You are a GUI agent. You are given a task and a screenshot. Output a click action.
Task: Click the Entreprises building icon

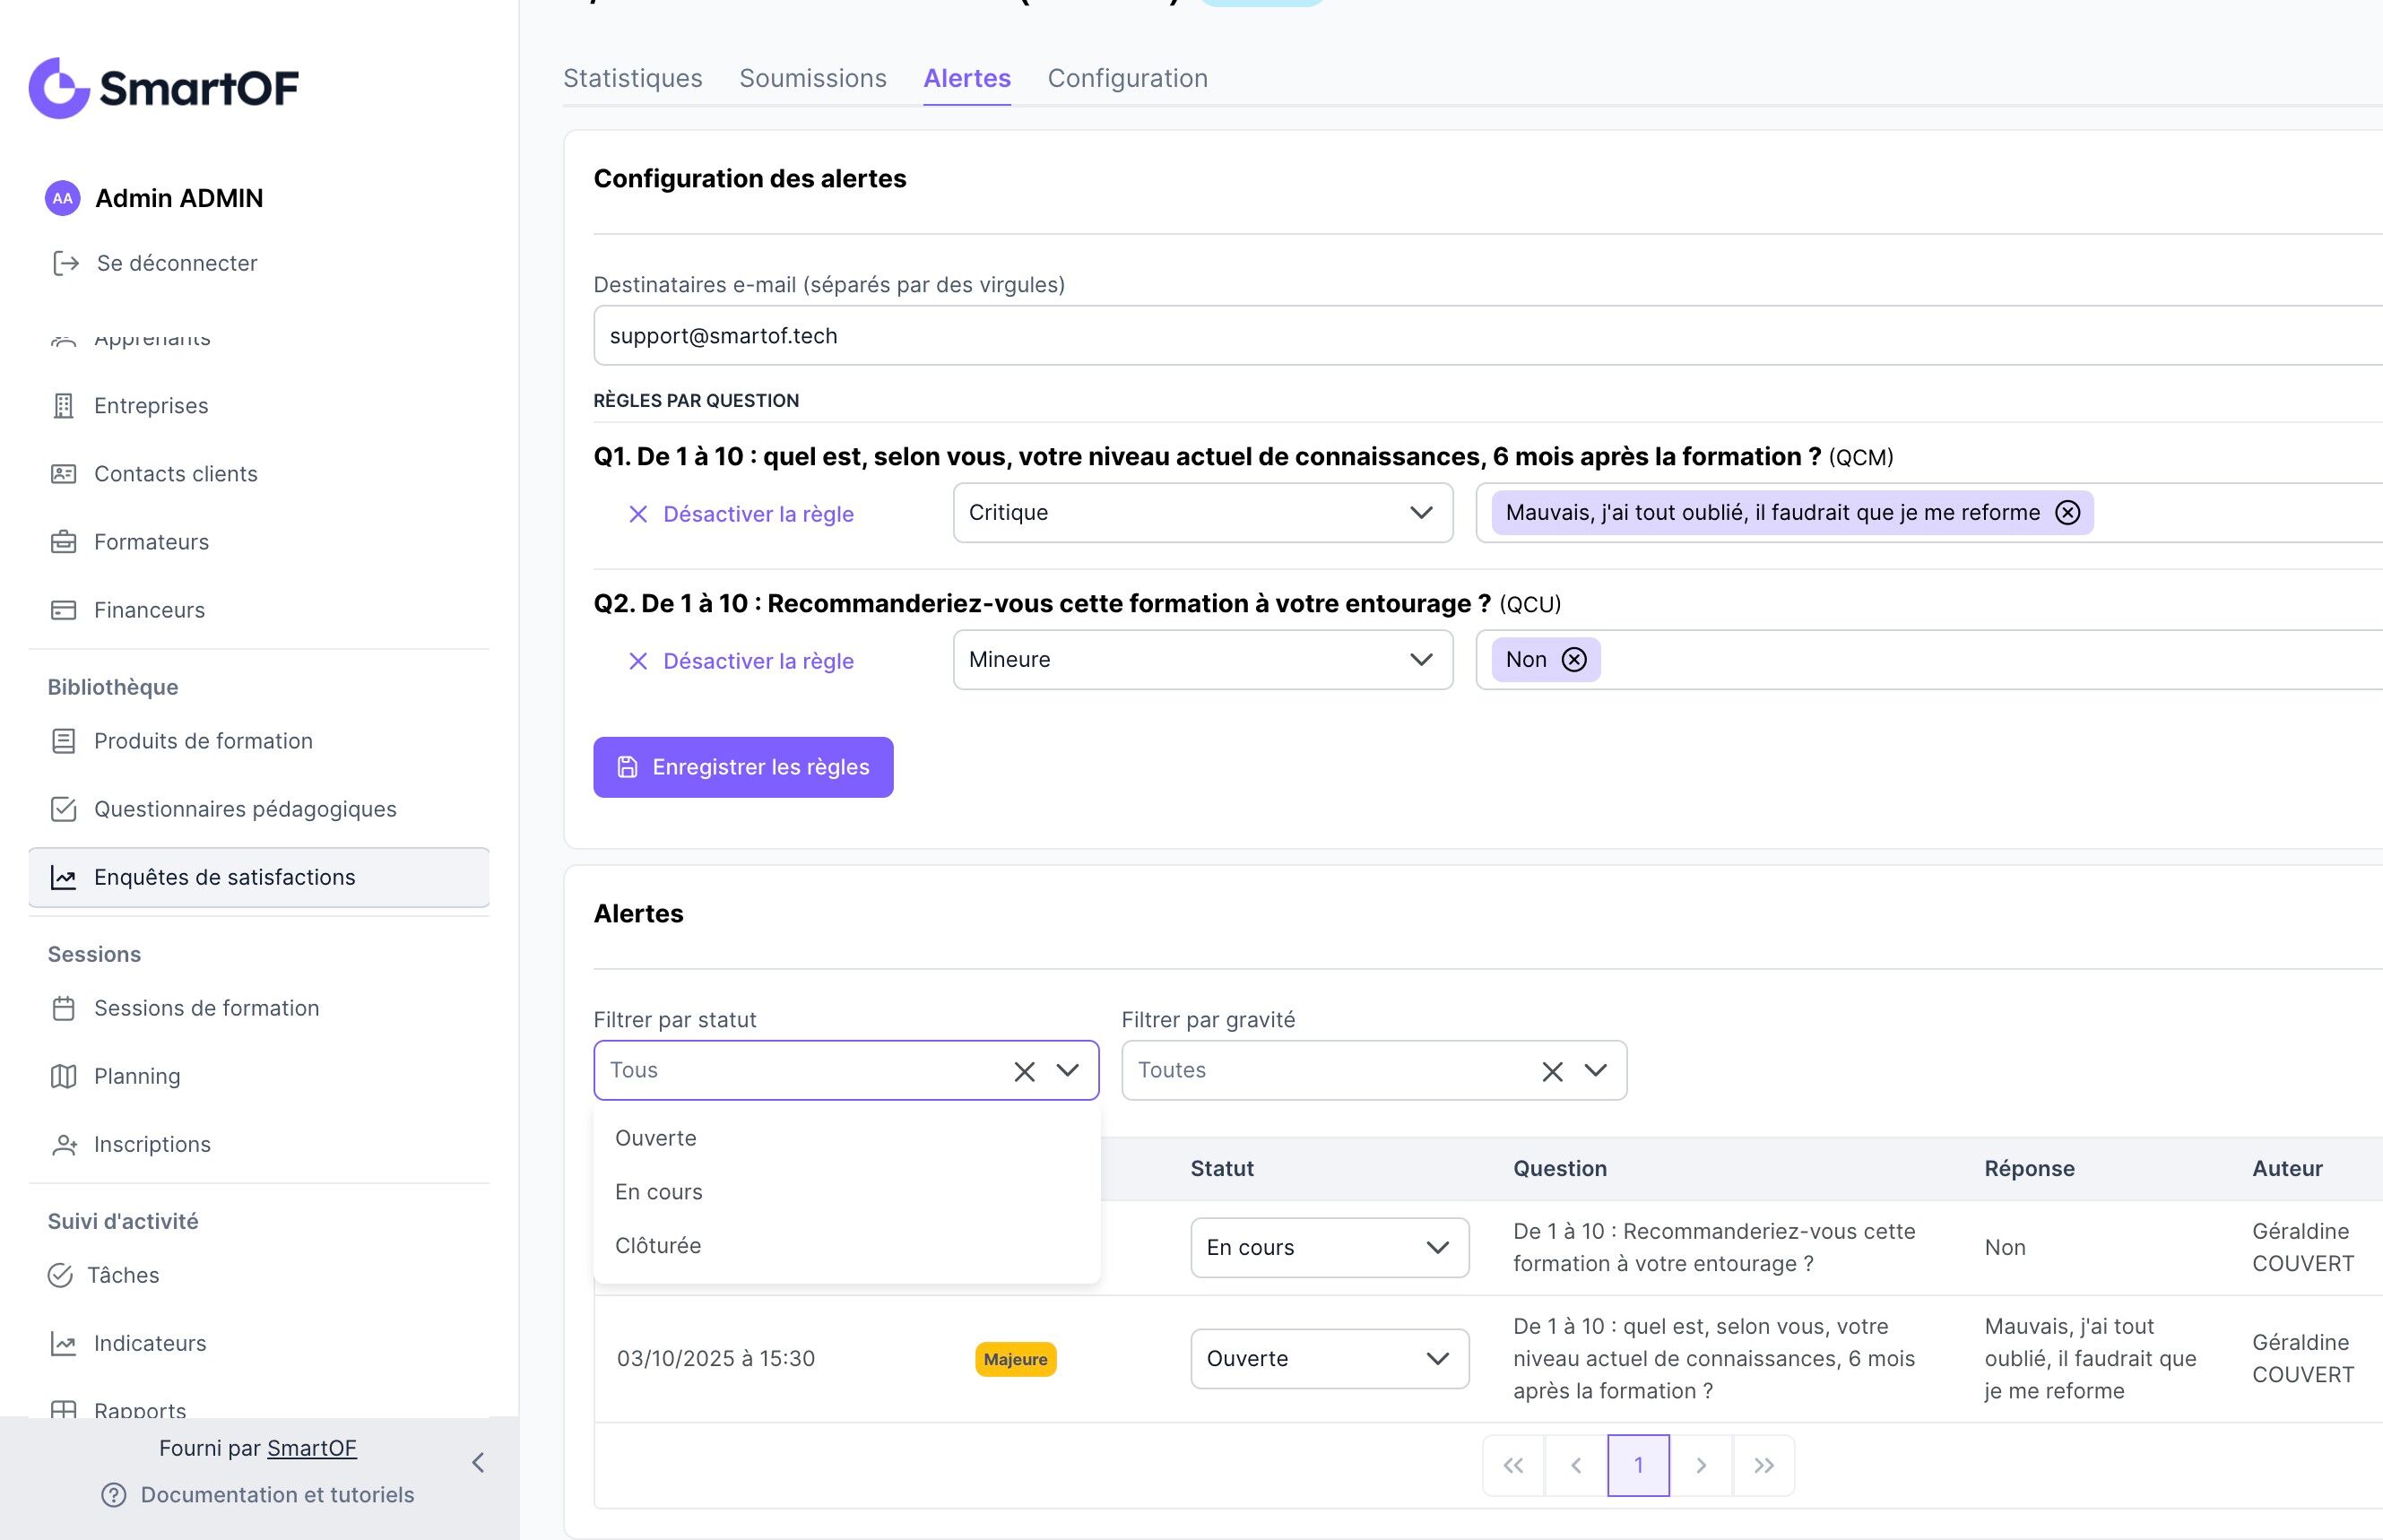[63, 406]
